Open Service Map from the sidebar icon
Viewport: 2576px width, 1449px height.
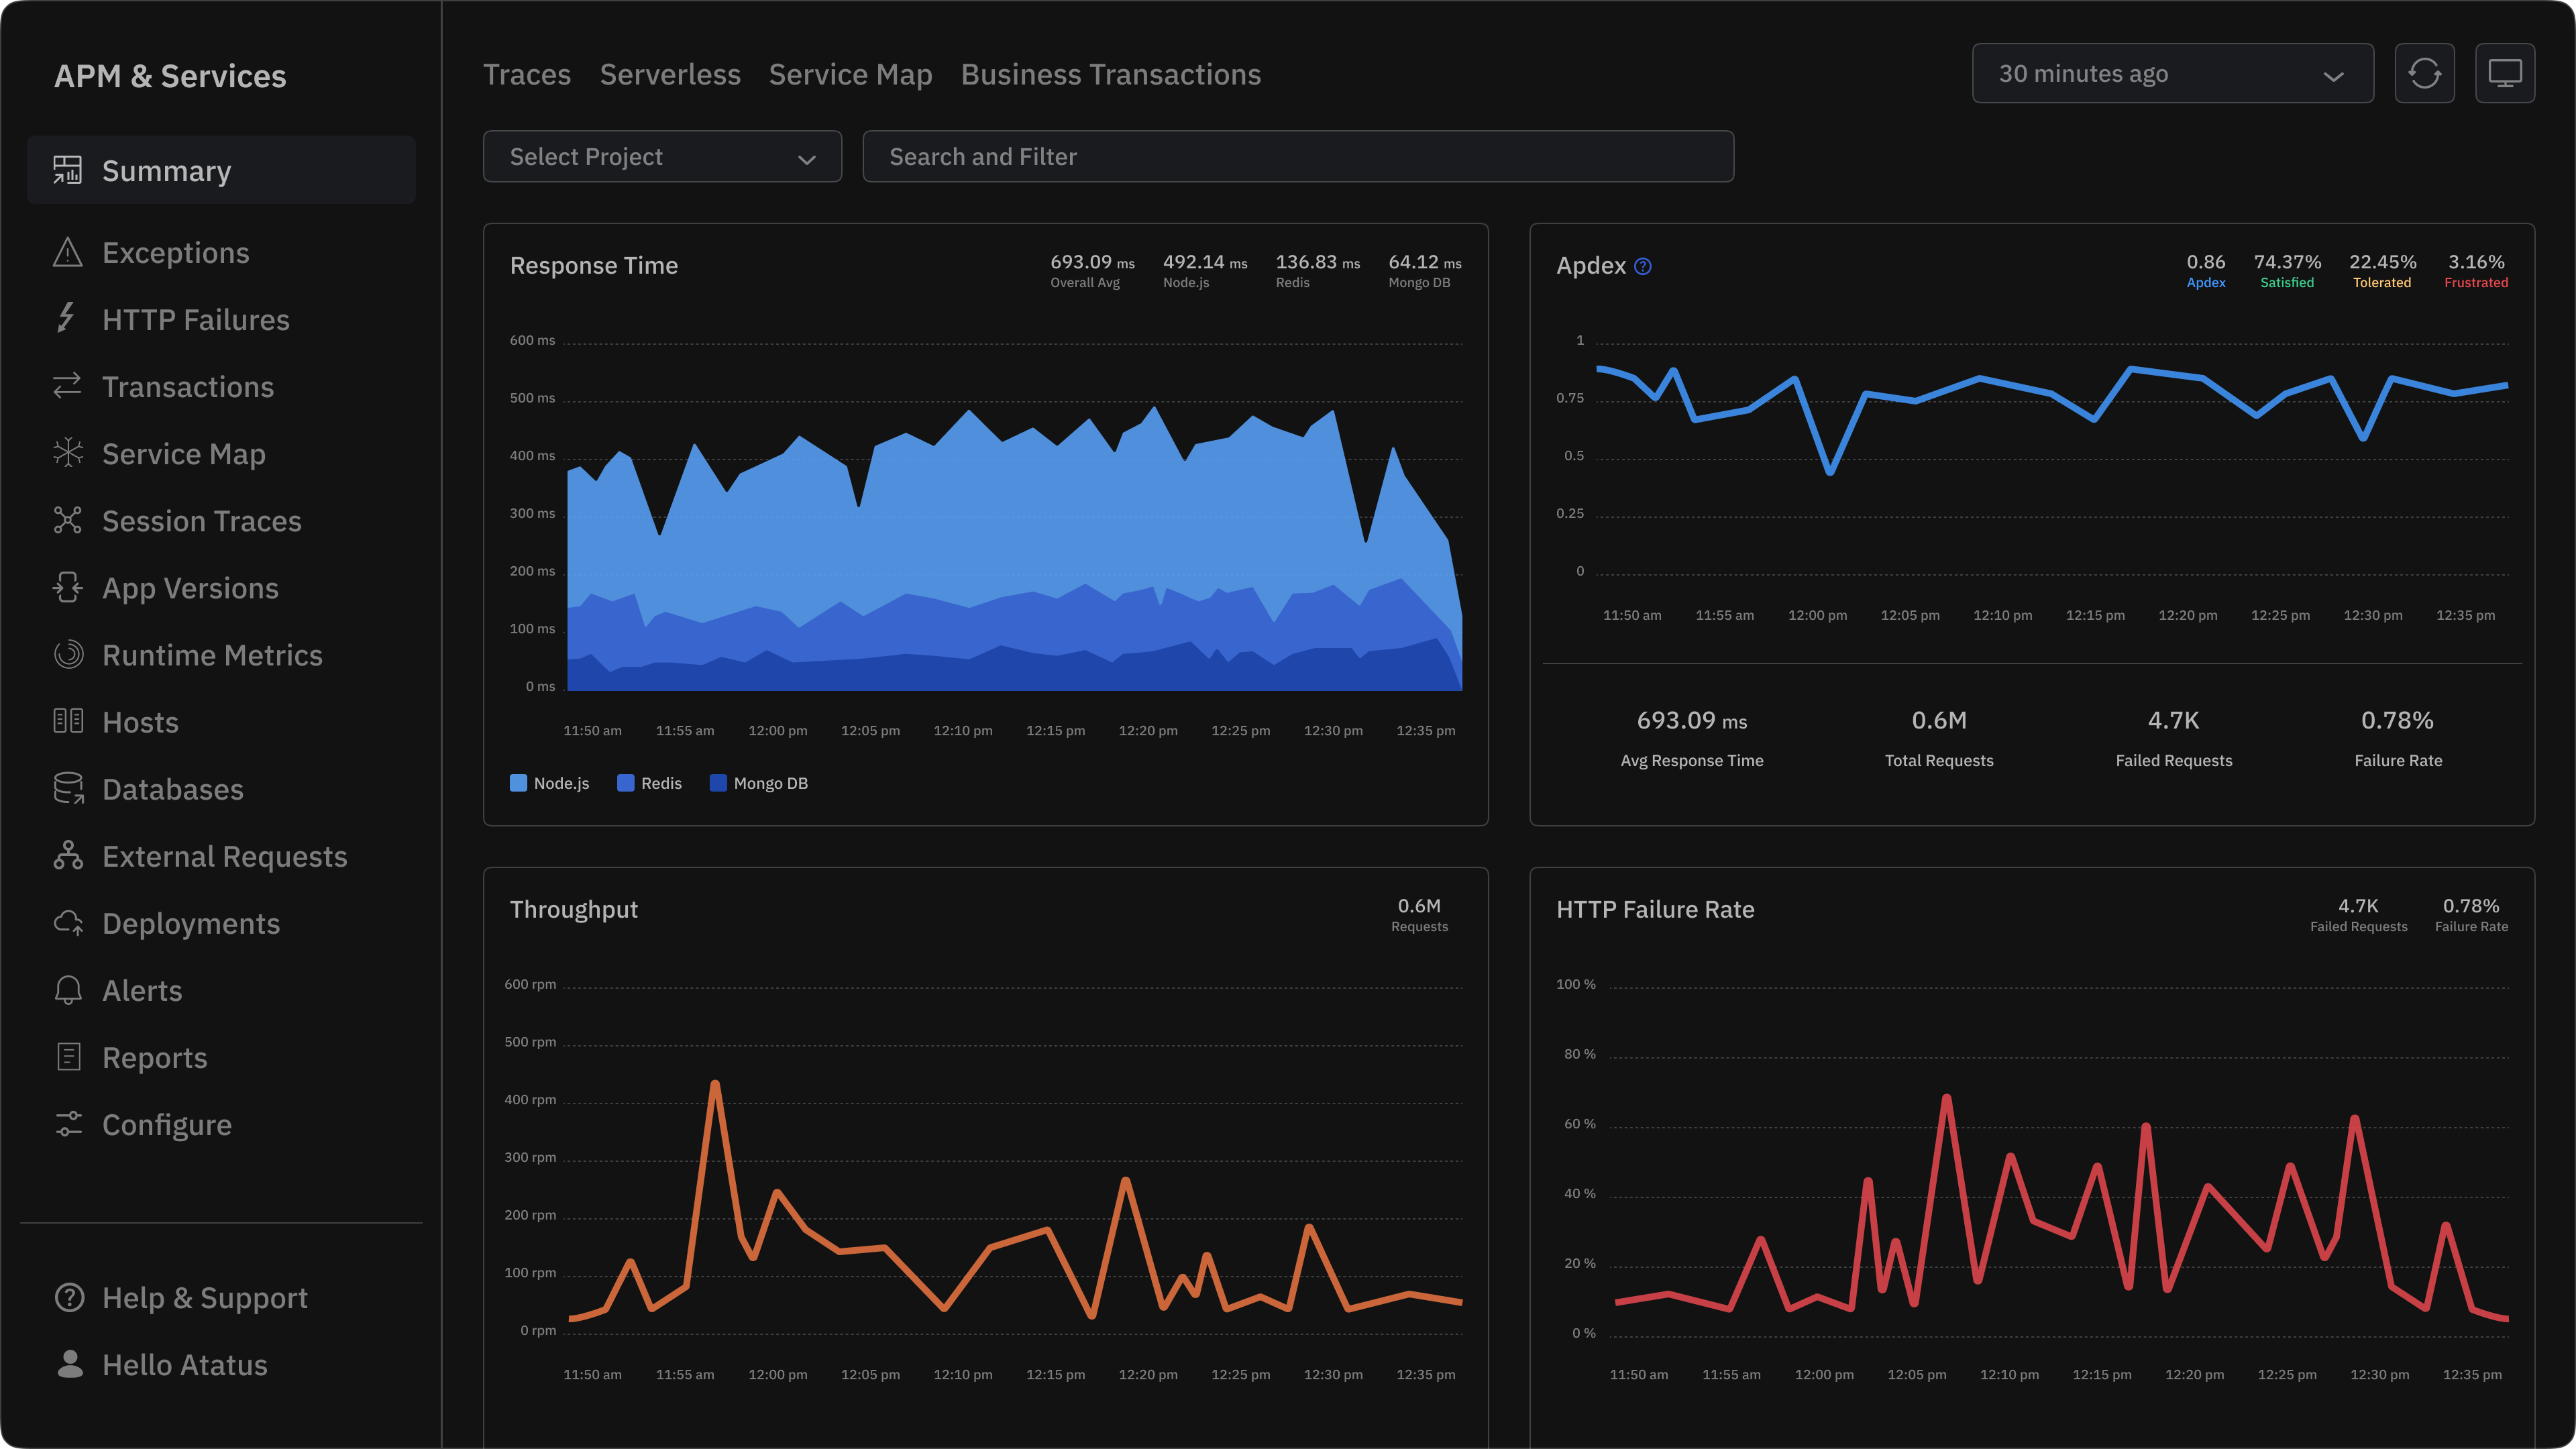[x=67, y=453]
